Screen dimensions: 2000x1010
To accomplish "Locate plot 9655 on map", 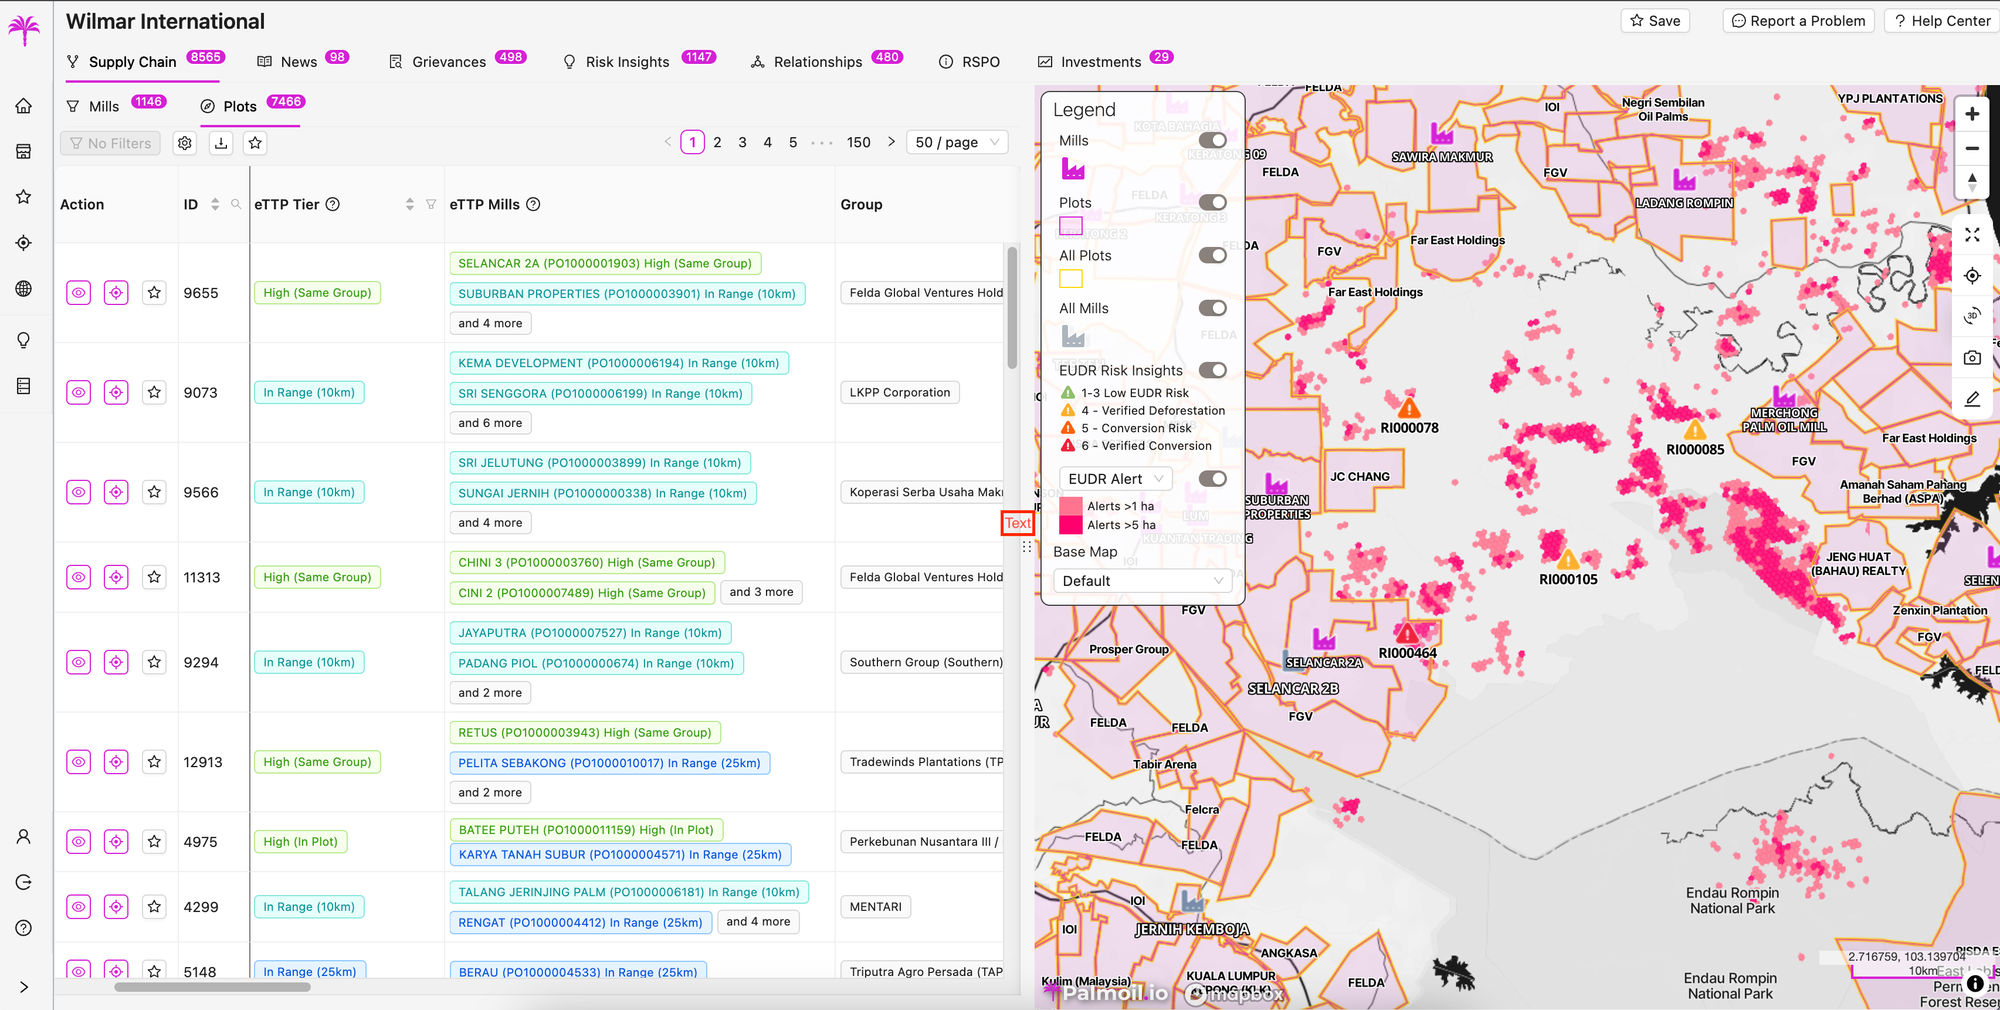I will [x=116, y=293].
